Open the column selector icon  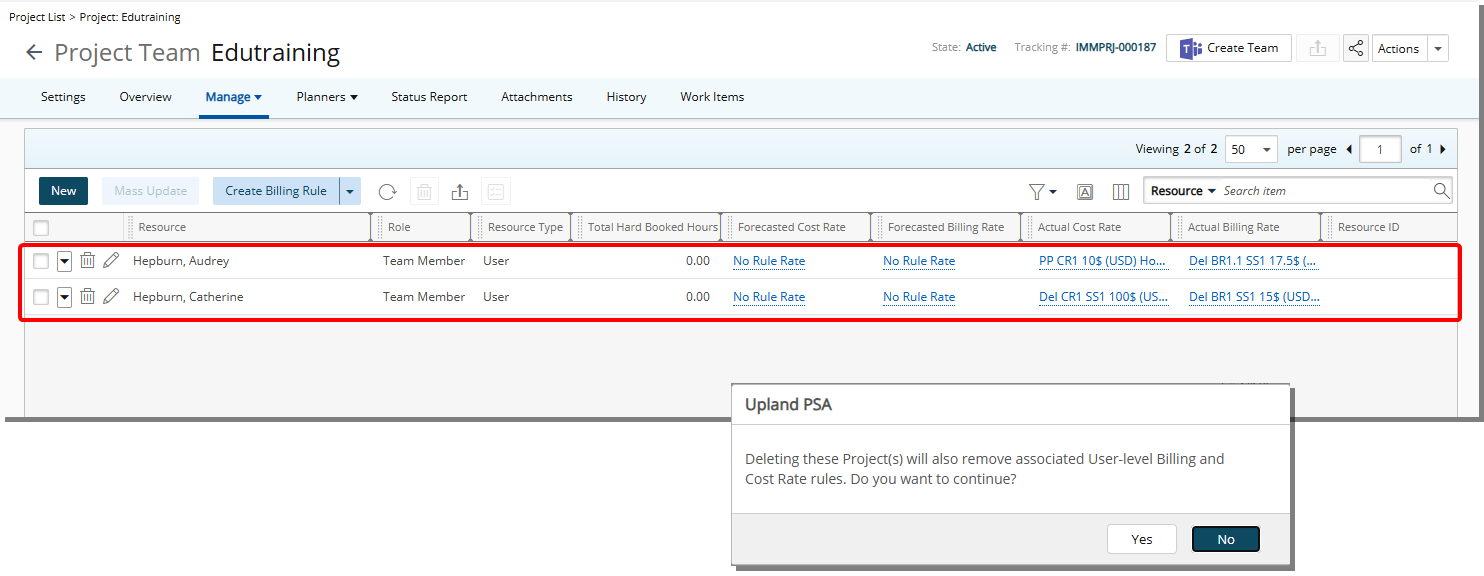(1120, 190)
